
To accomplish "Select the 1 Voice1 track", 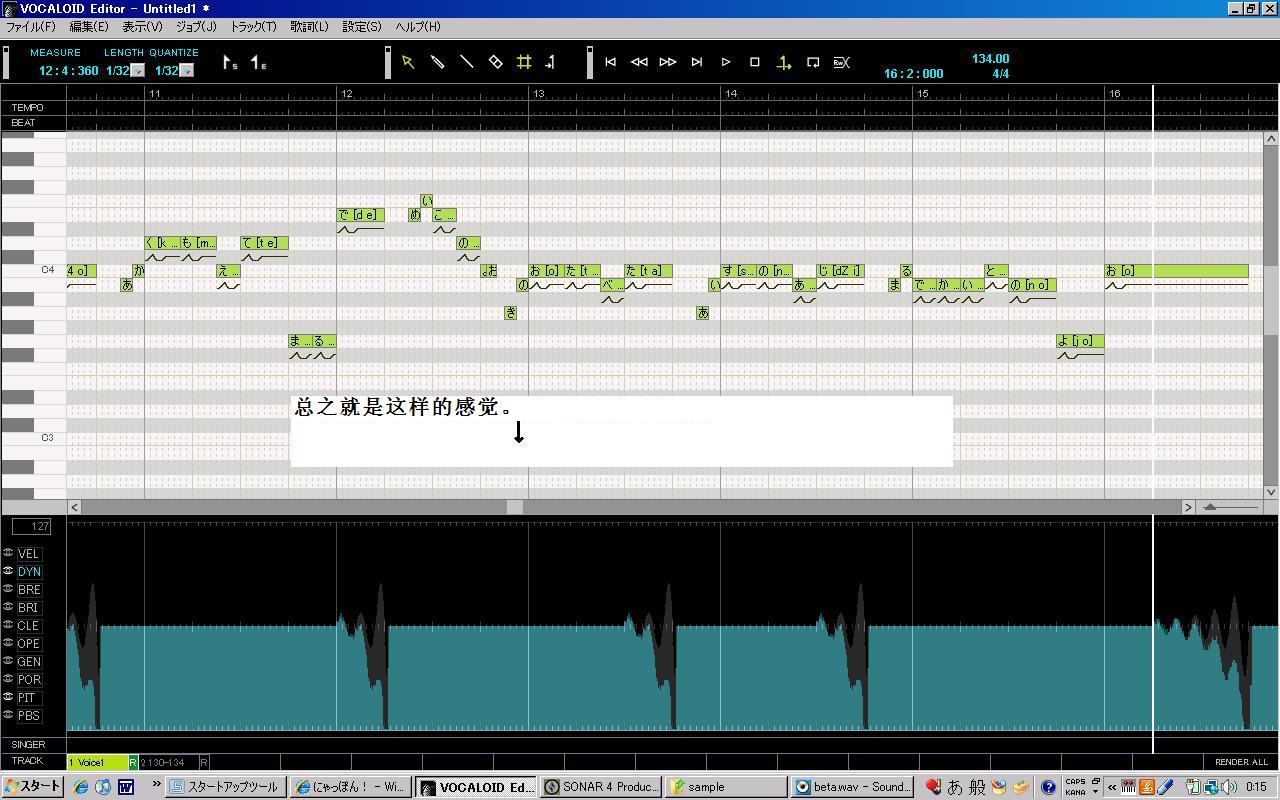I will 98,762.
